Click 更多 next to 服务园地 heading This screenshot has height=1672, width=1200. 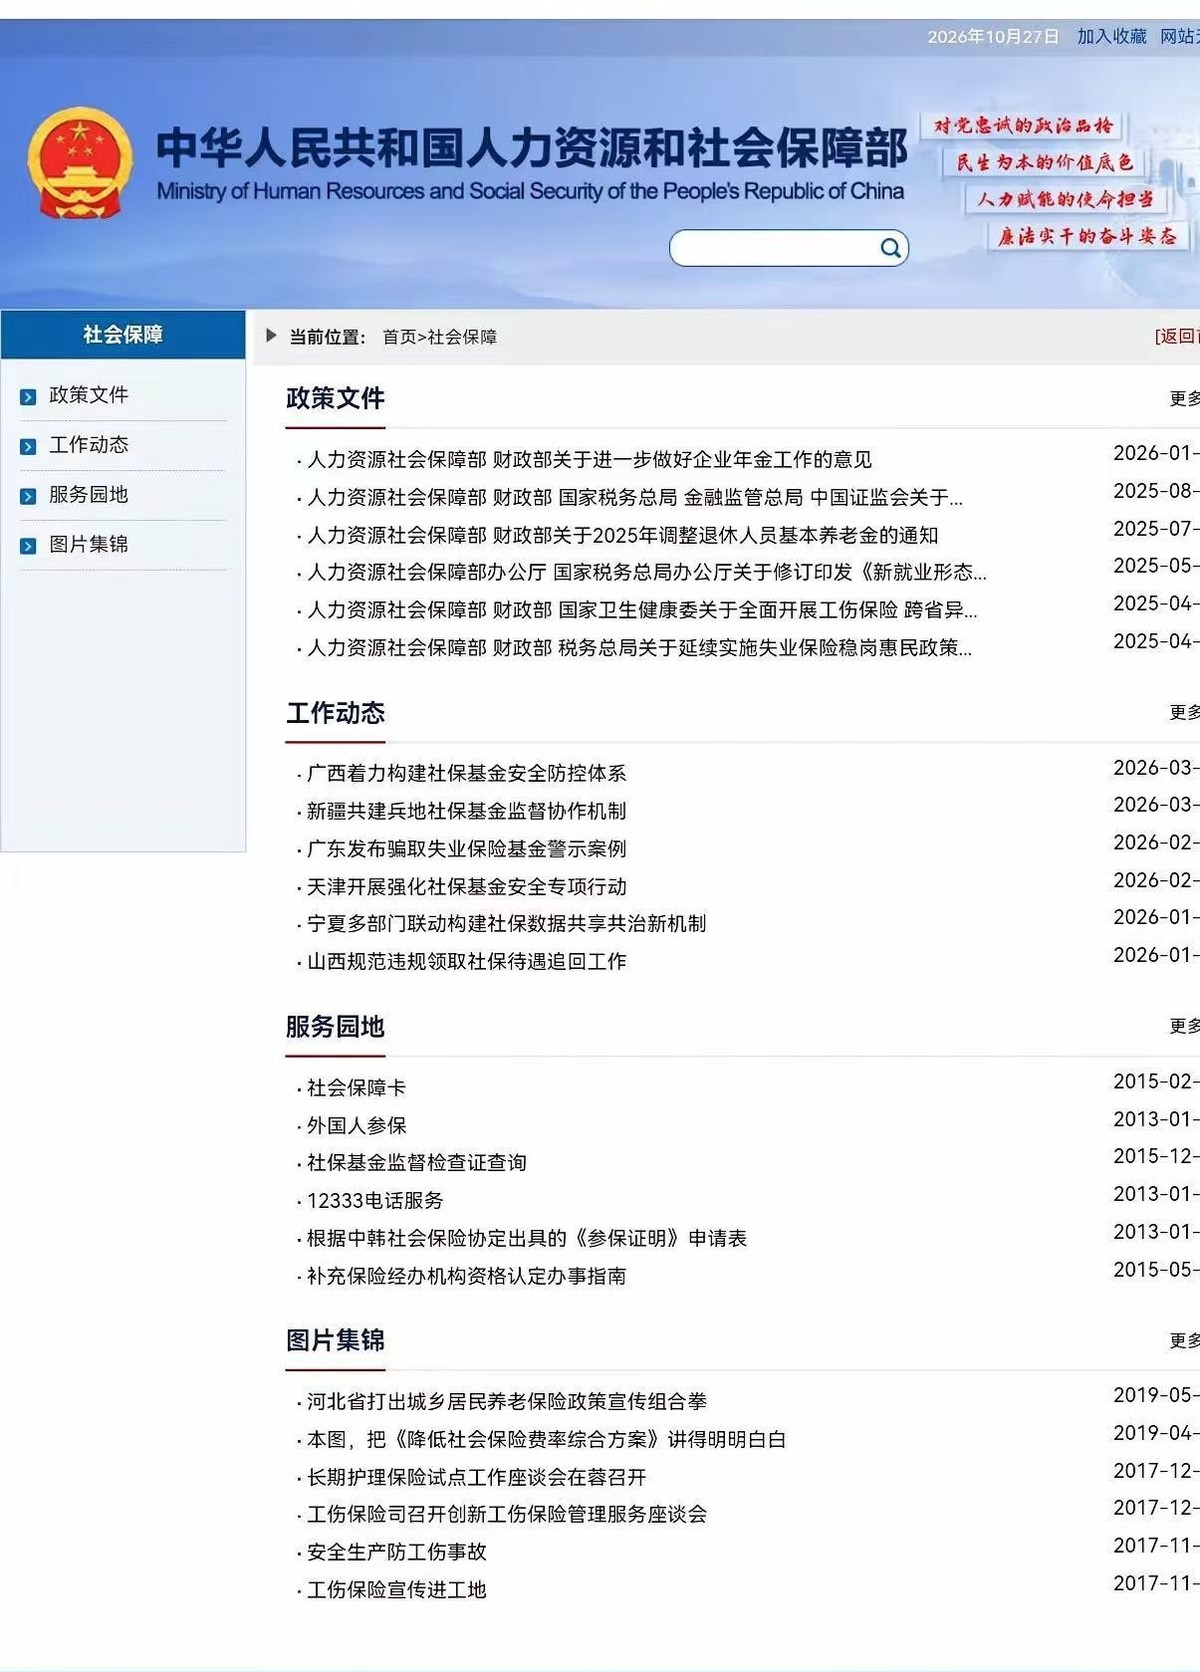point(1184,1026)
